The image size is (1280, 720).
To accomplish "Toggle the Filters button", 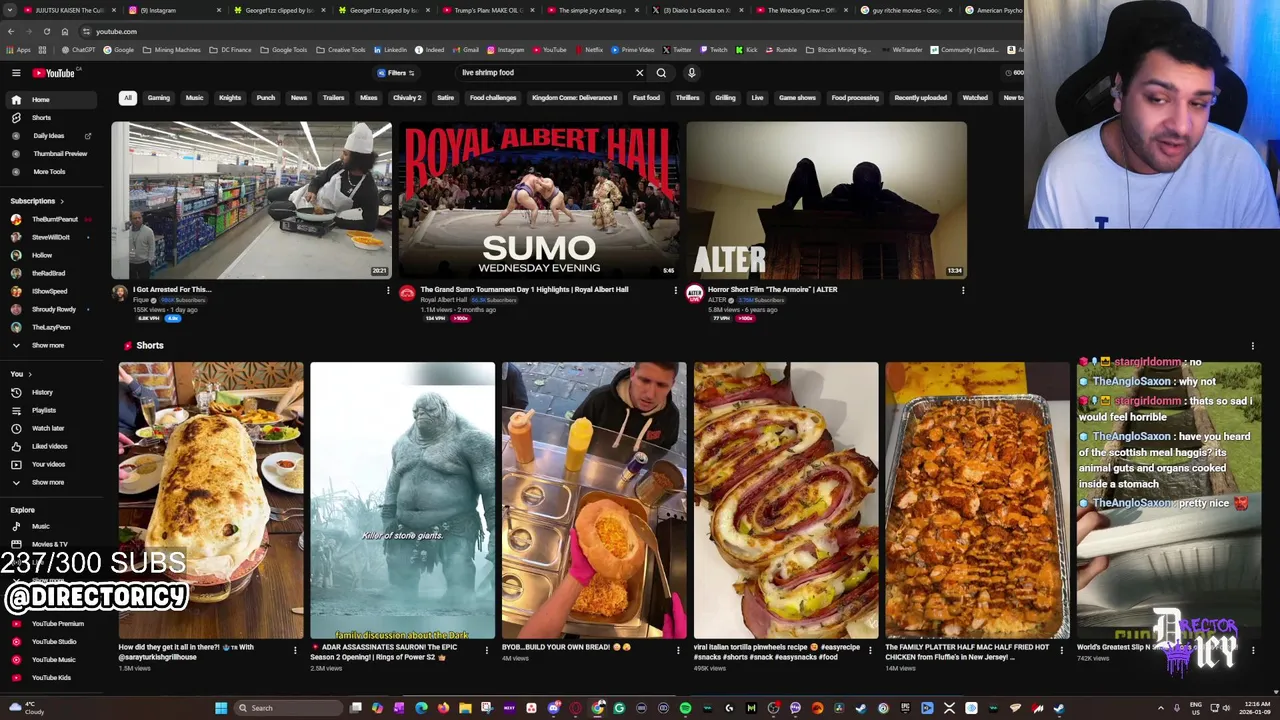I will (396, 73).
